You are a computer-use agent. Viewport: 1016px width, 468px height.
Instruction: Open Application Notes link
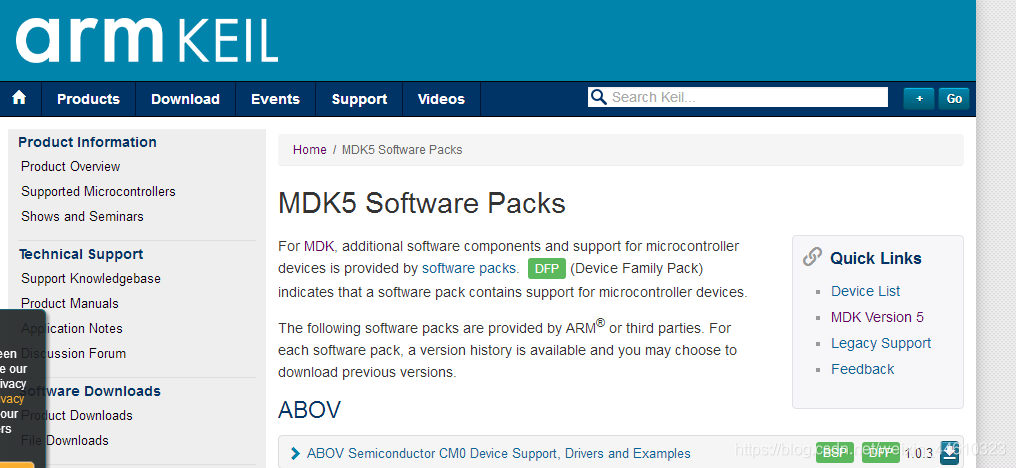coord(72,329)
